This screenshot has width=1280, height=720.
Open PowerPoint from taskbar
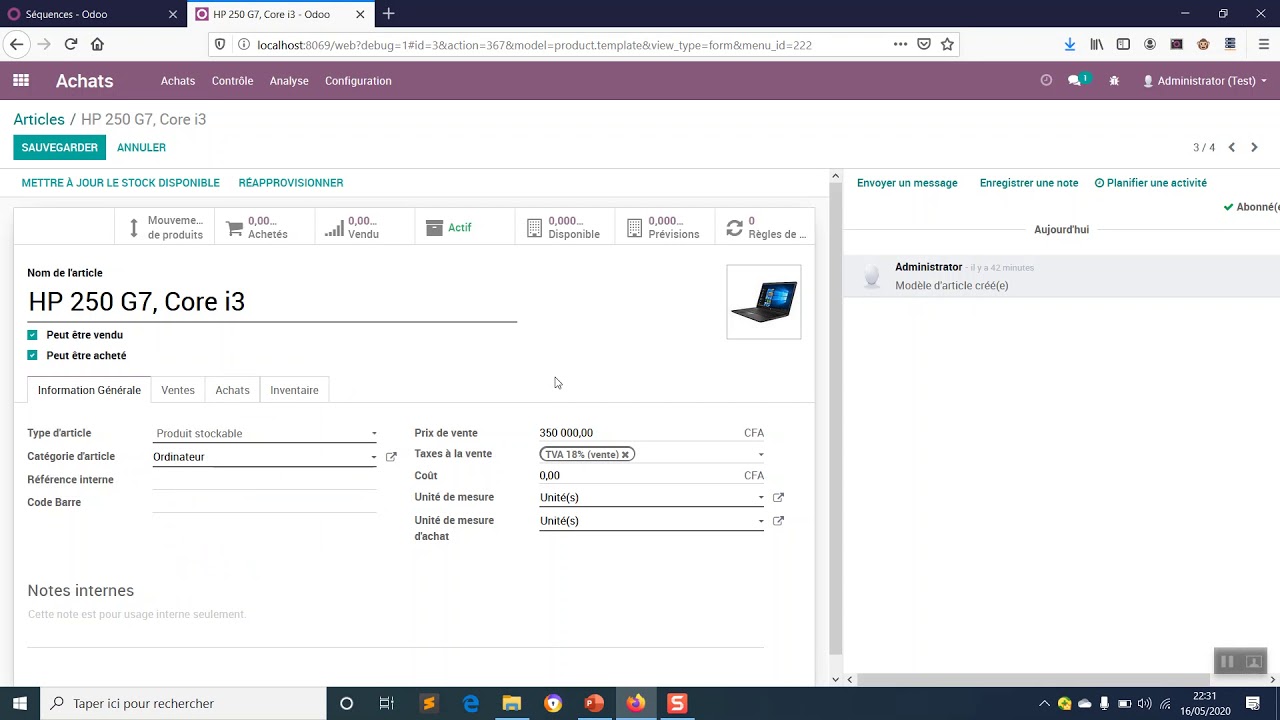coord(594,703)
